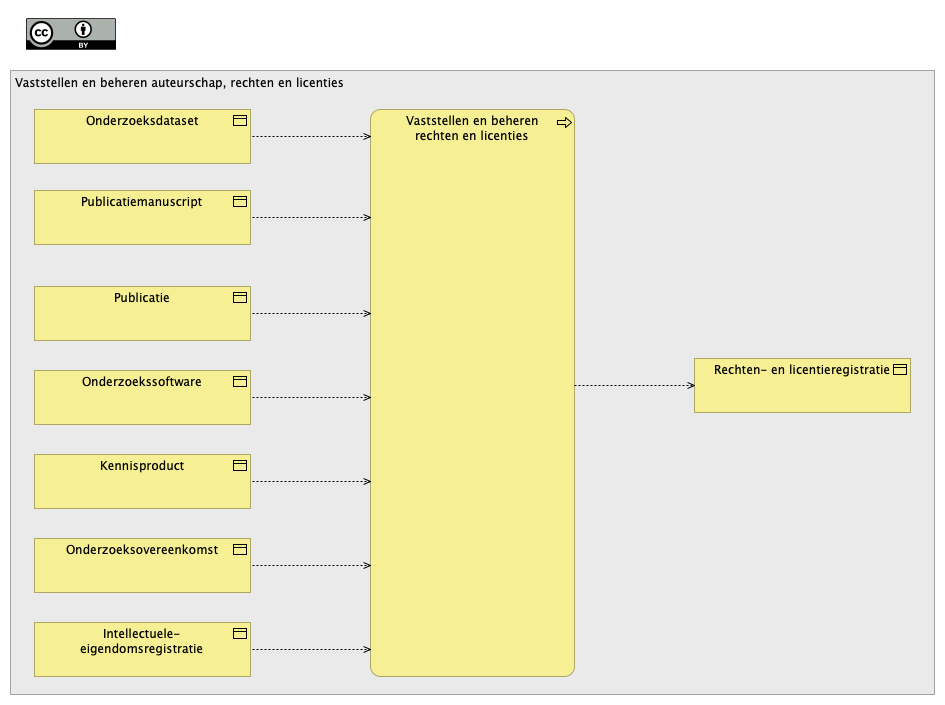Click the object icon on Onderzoeksovereenkomst box
The height and width of the screenshot is (705, 945).
click(x=240, y=550)
